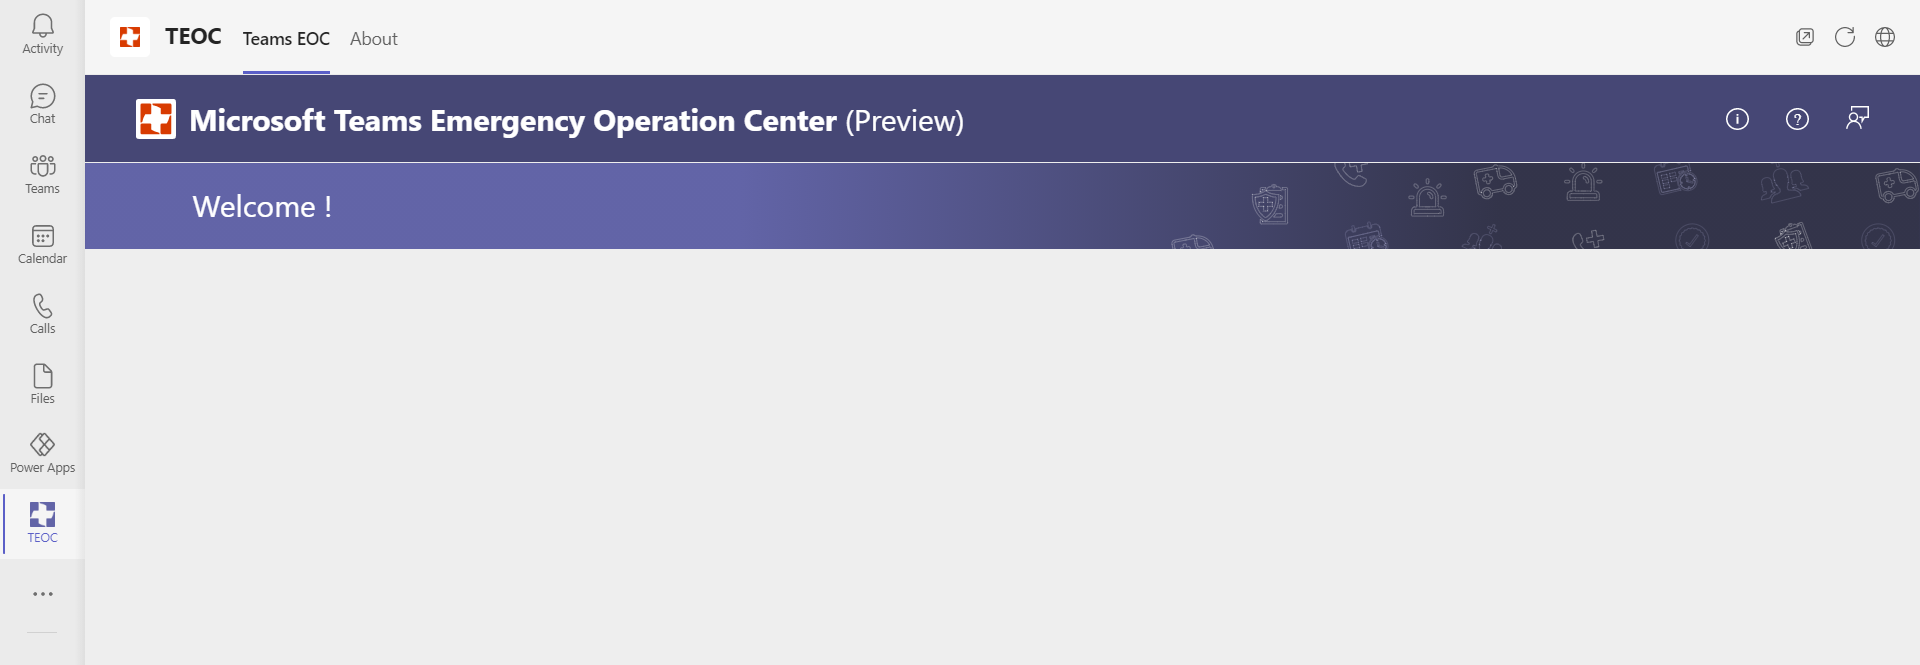Viewport: 1920px width, 665px height.
Task: Send feedback via the person-chat icon
Action: (x=1858, y=118)
